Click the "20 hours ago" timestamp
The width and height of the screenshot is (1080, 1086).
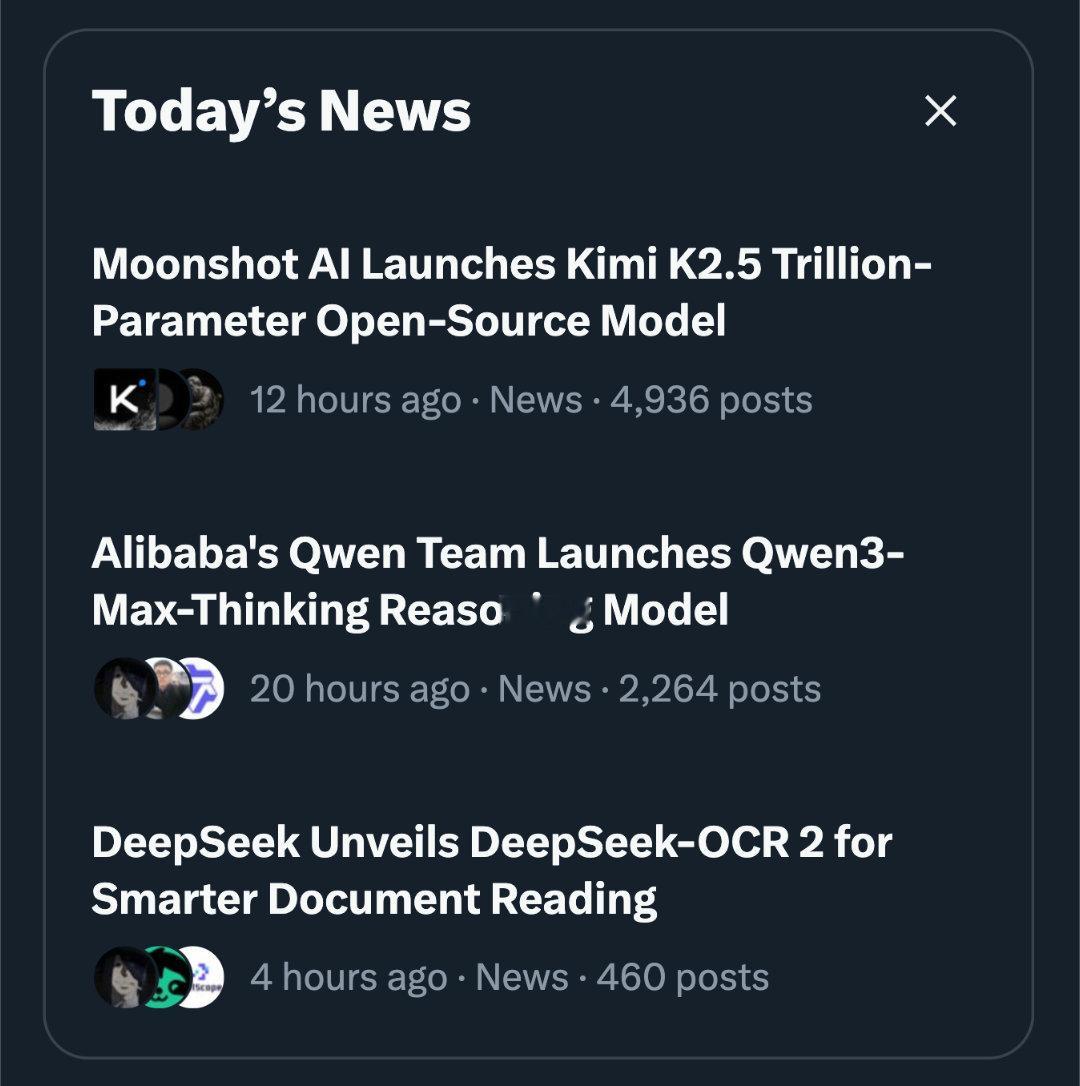coord(359,689)
